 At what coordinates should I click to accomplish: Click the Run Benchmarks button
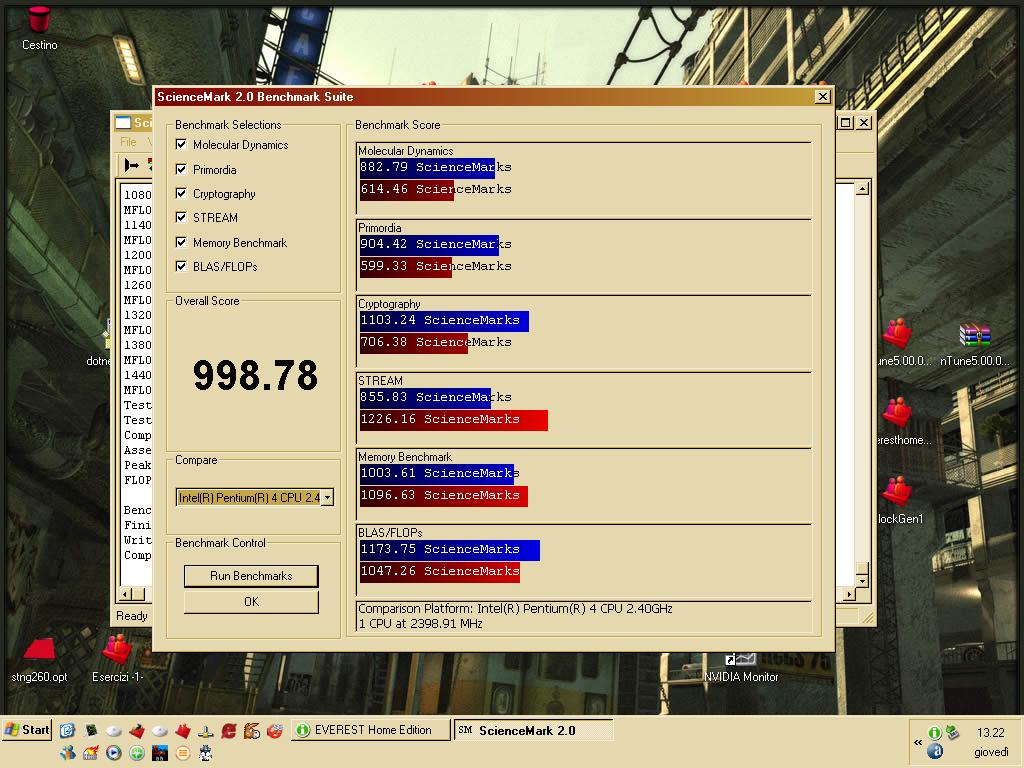[x=251, y=576]
